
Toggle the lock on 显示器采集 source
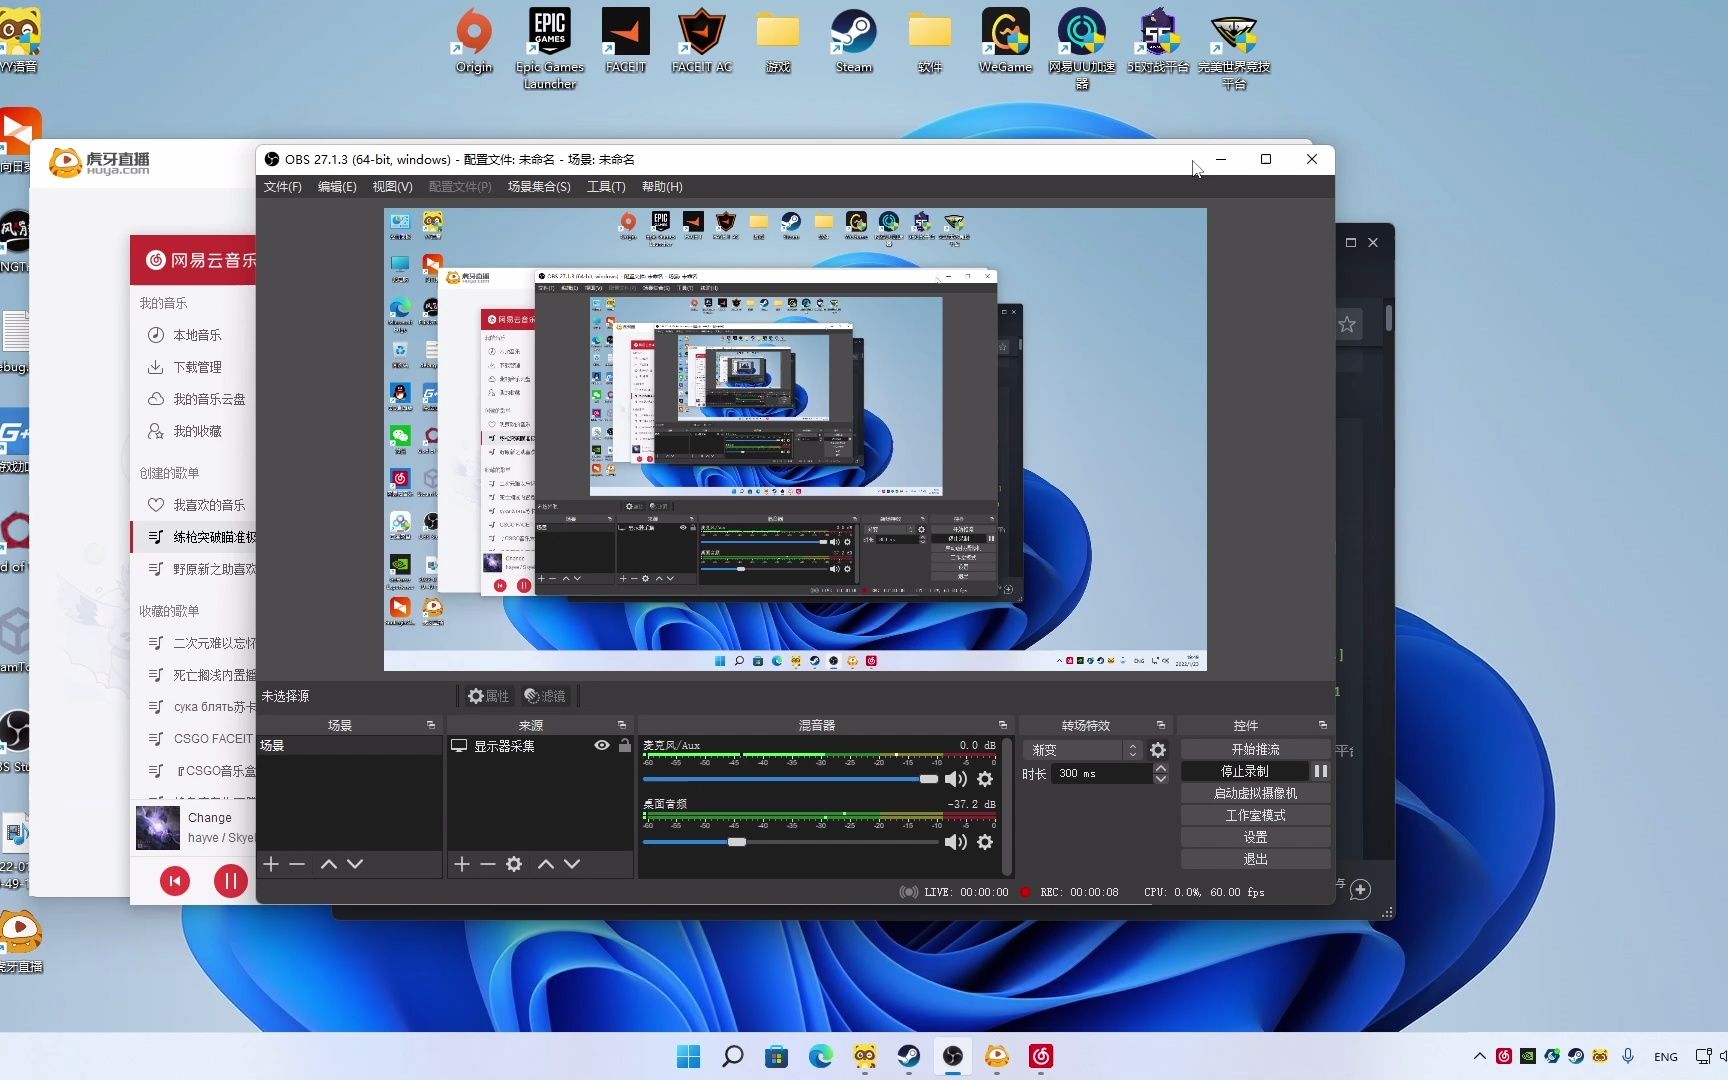(x=625, y=745)
